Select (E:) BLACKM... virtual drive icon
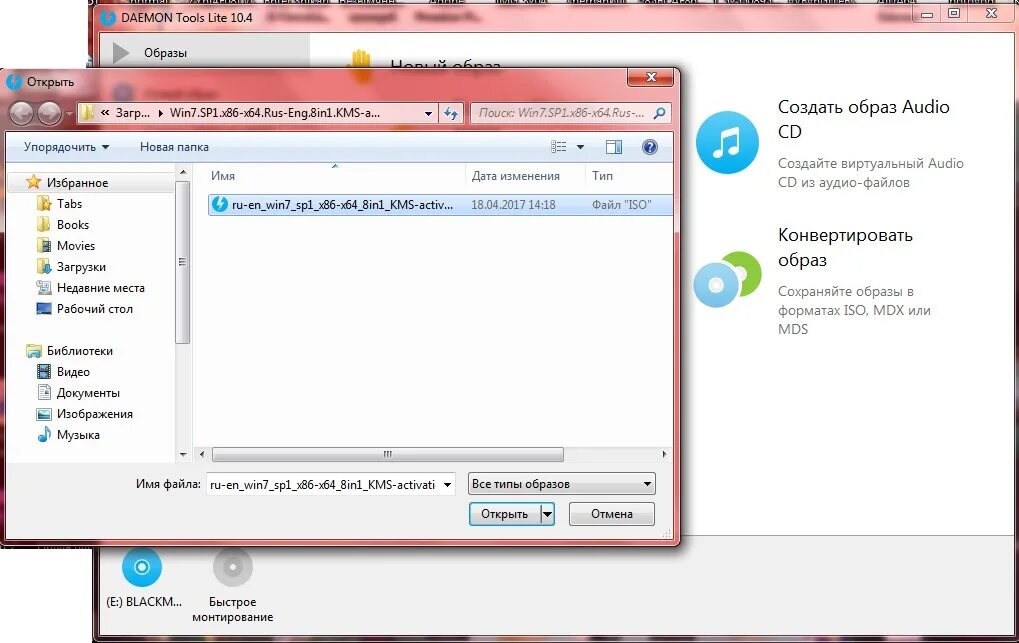1019x643 pixels. coord(142,567)
